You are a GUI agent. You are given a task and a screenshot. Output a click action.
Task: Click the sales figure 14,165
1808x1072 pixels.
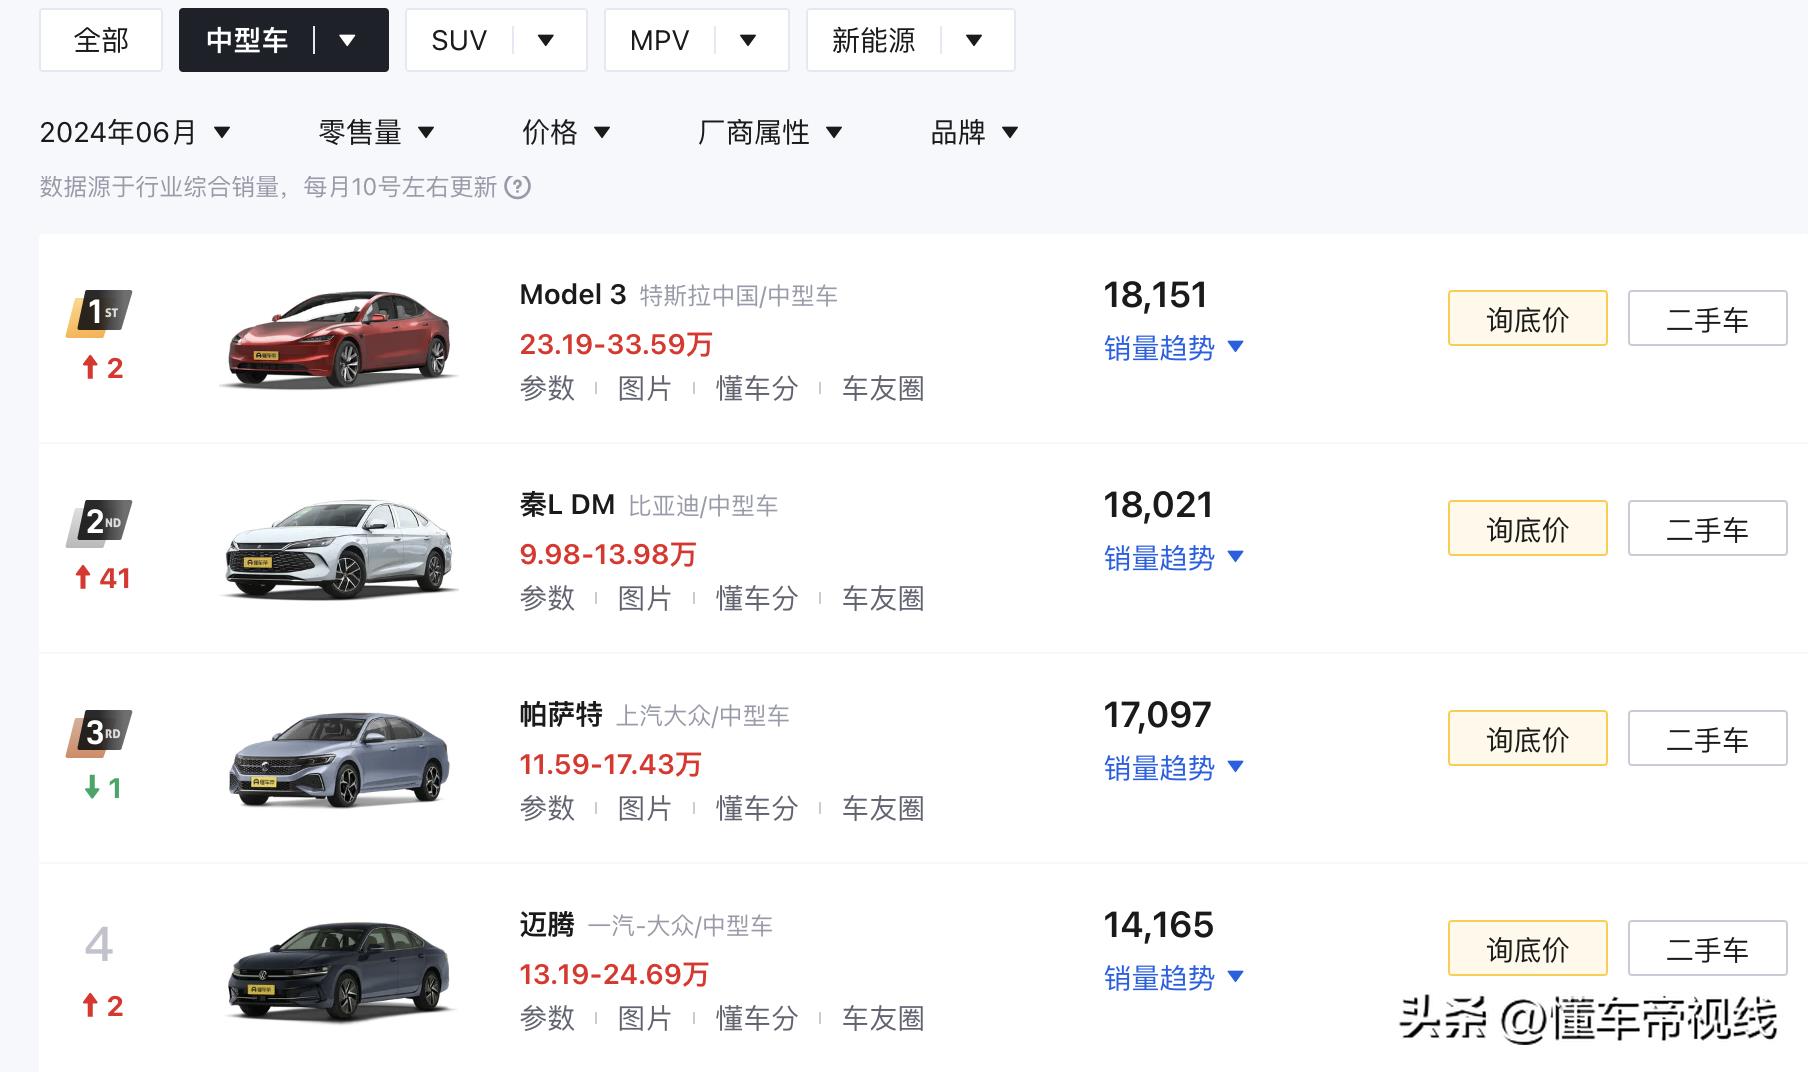pyautogui.click(x=1158, y=925)
